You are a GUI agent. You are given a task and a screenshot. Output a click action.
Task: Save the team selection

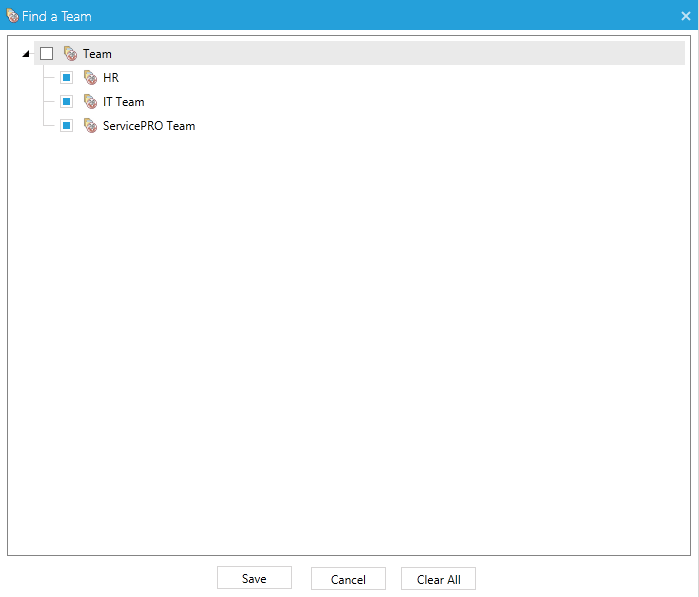coord(254,578)
